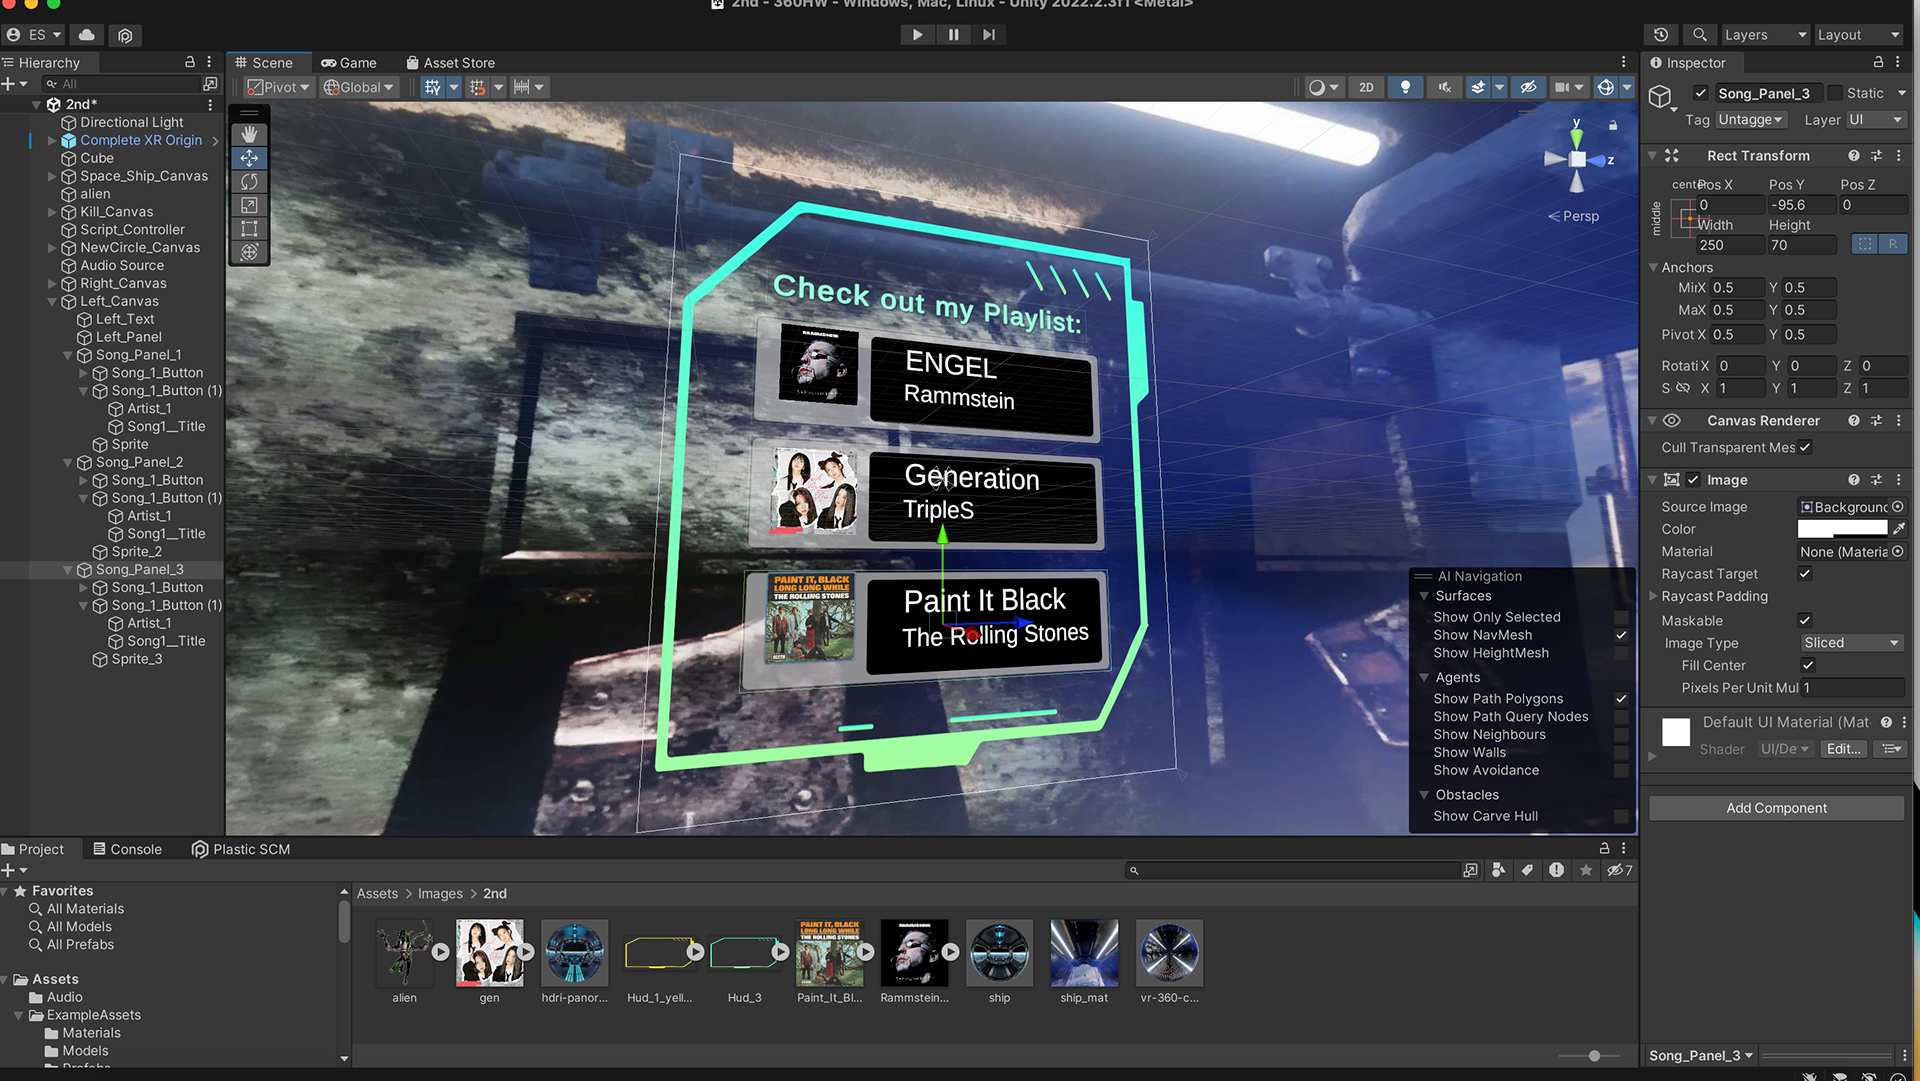
Task: Expand the Kill_Canvas hierarchy item
Action: pos(52,212)
